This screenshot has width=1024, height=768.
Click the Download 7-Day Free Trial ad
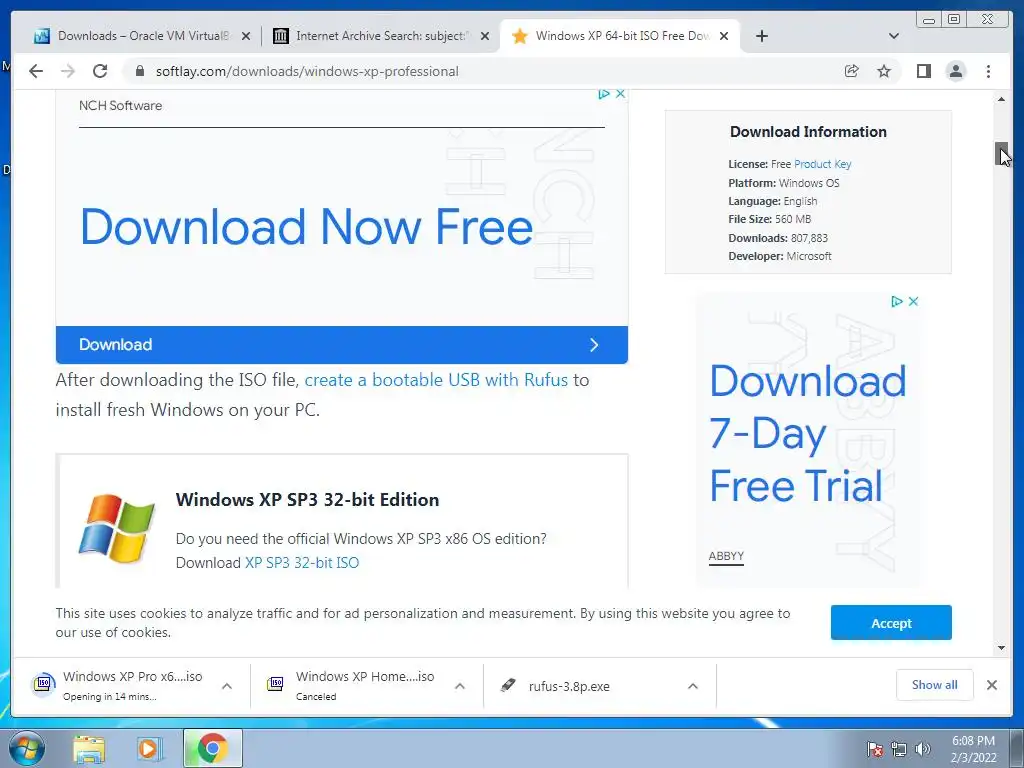tap(808, 434)
